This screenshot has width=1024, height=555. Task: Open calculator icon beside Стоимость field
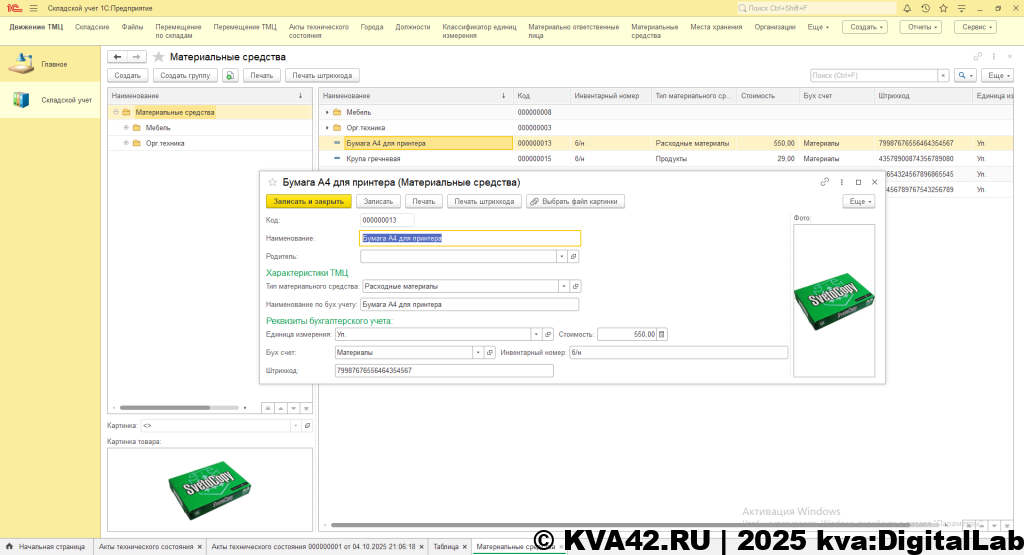coord(662,334)
